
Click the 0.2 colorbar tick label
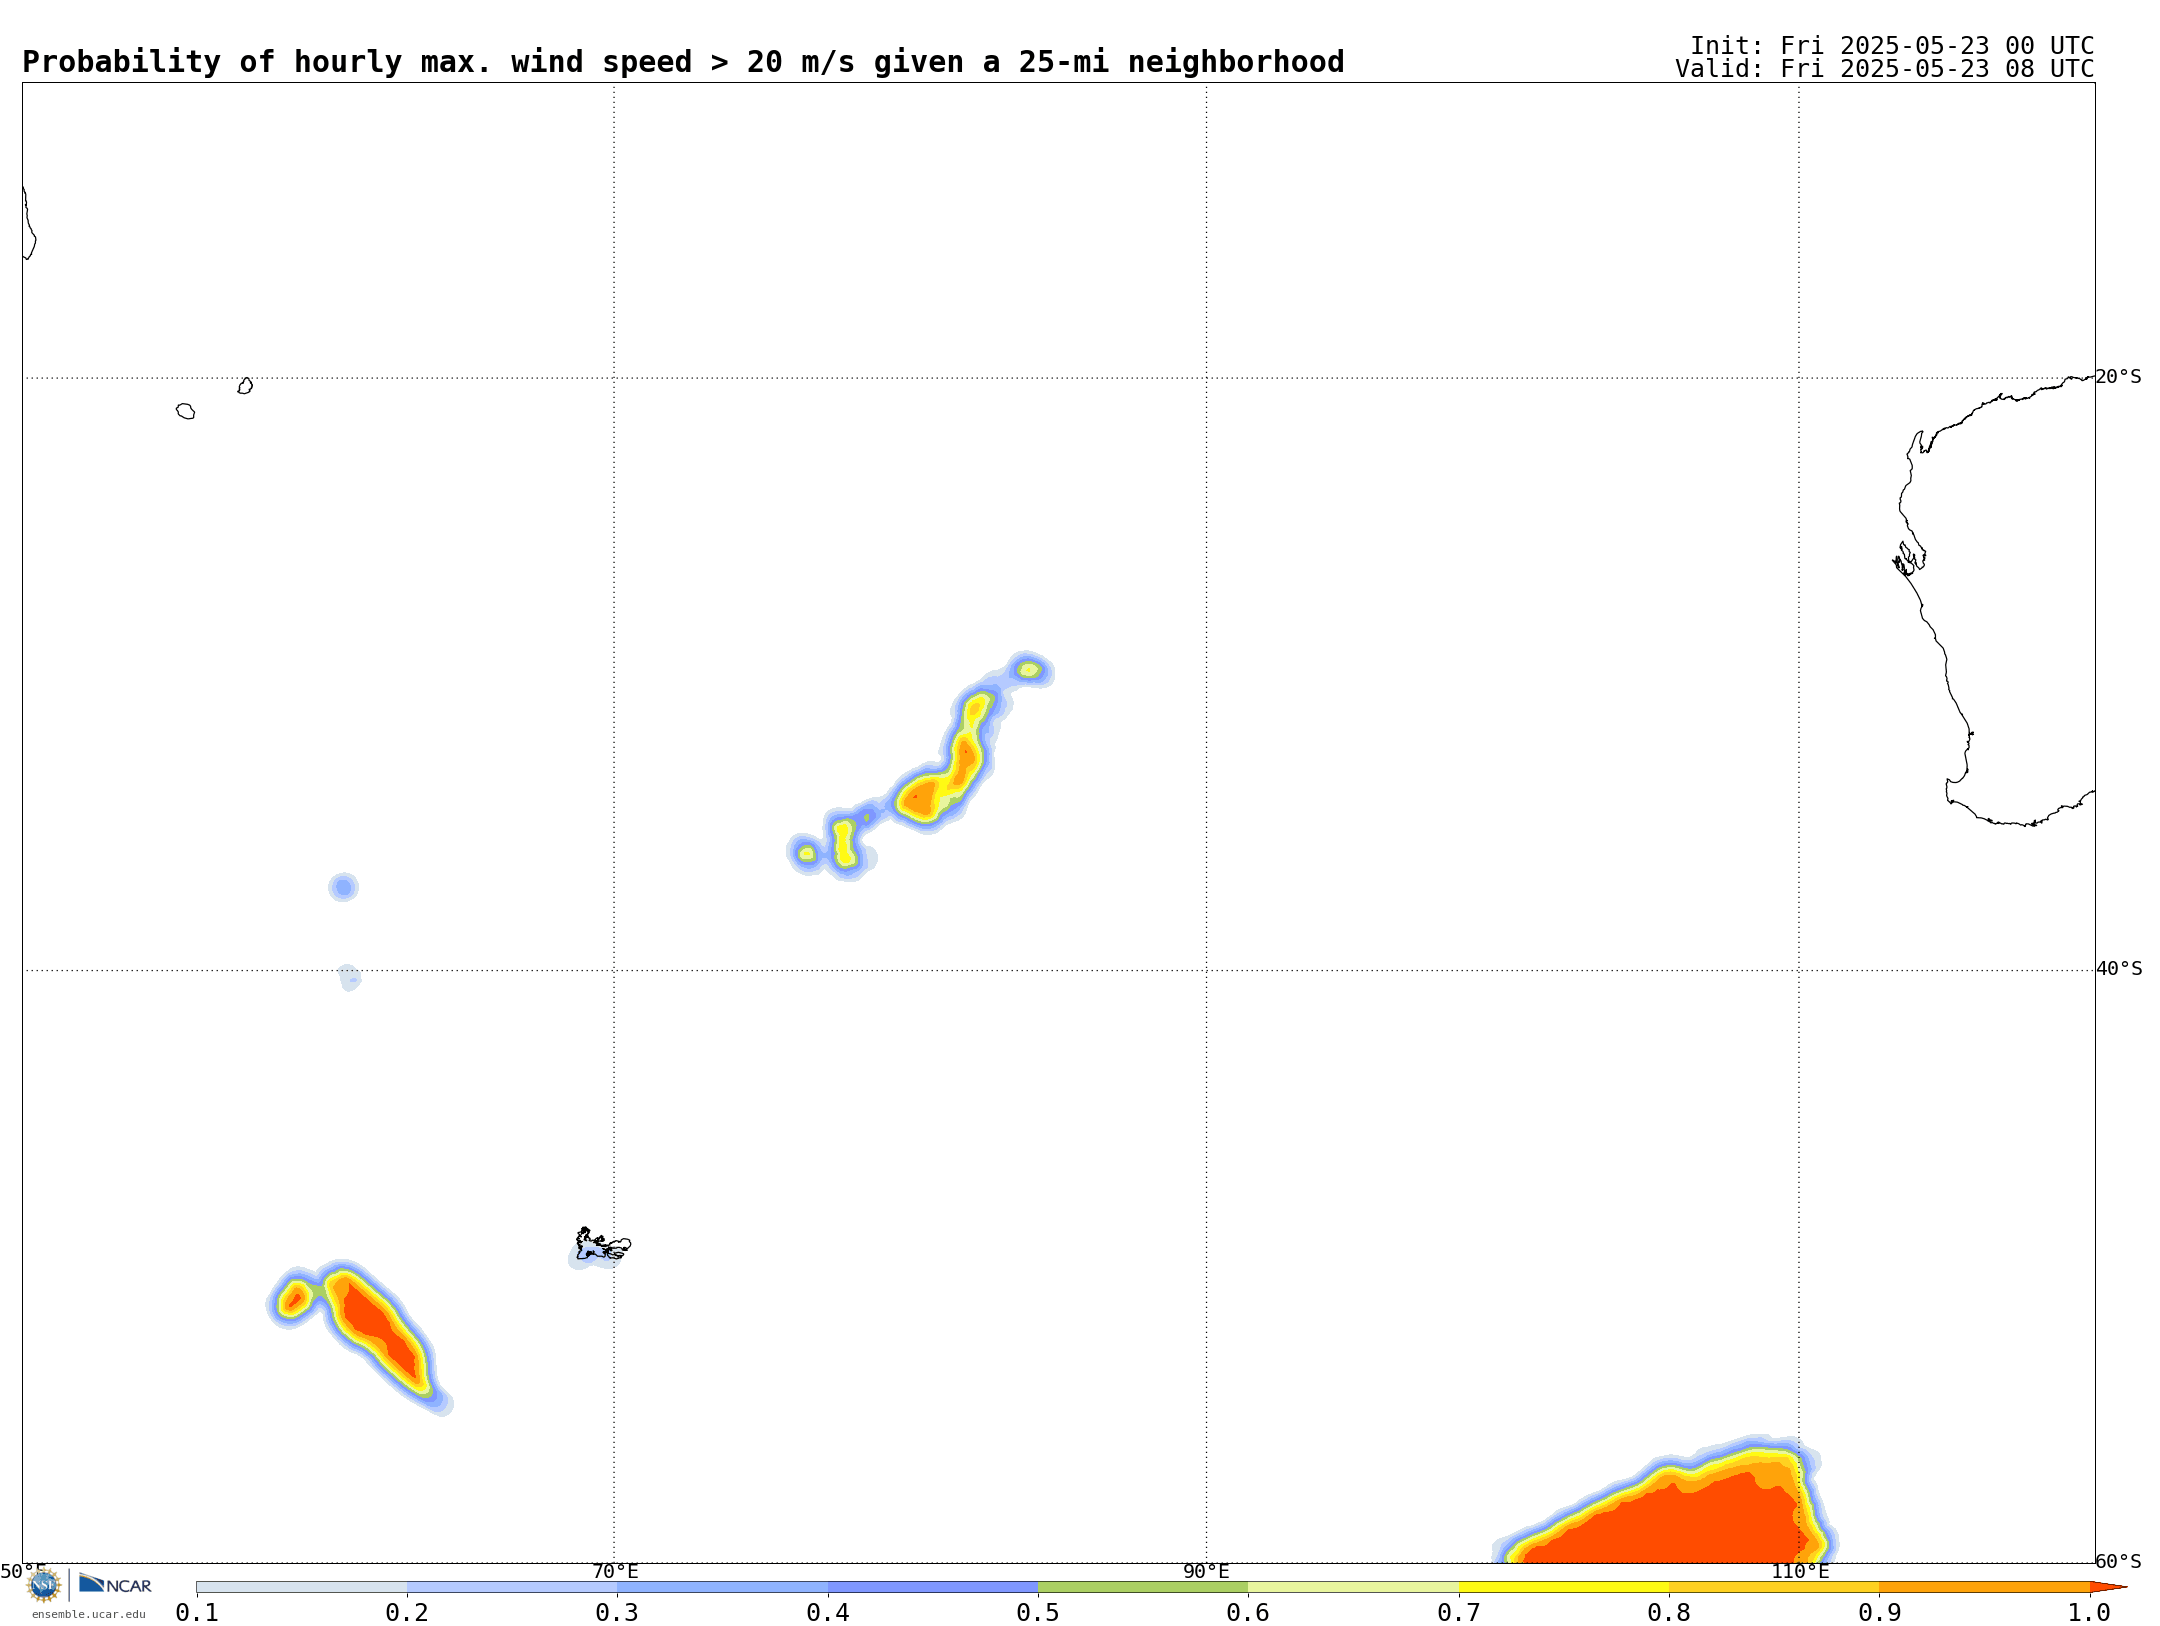pyautogui.click(x=407, y=1612)
